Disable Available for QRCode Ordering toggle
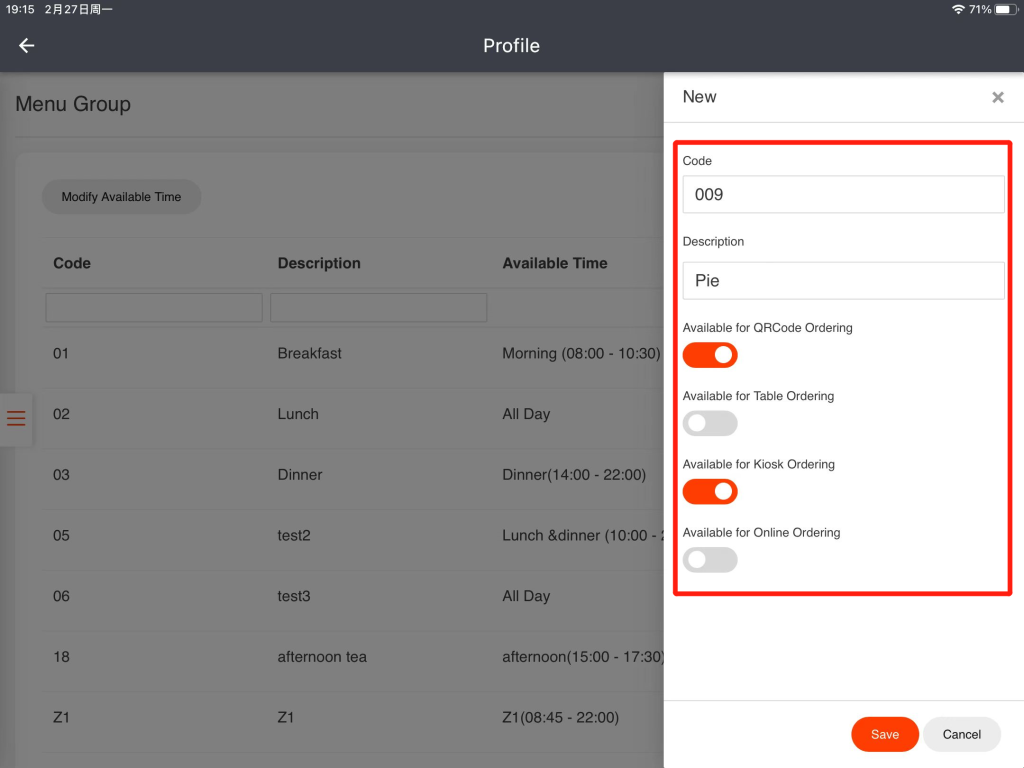 (710, 355)
